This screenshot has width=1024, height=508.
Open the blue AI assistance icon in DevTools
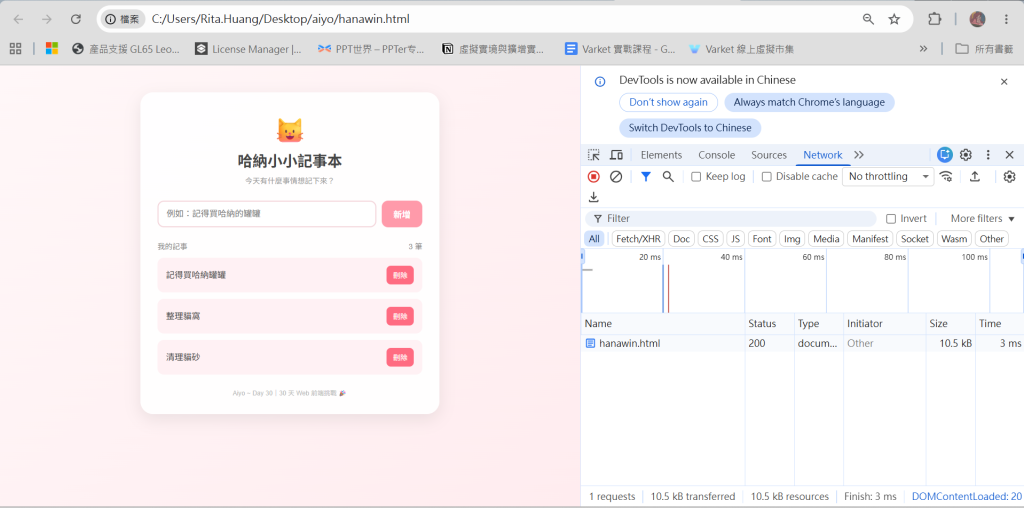point(944,155)
